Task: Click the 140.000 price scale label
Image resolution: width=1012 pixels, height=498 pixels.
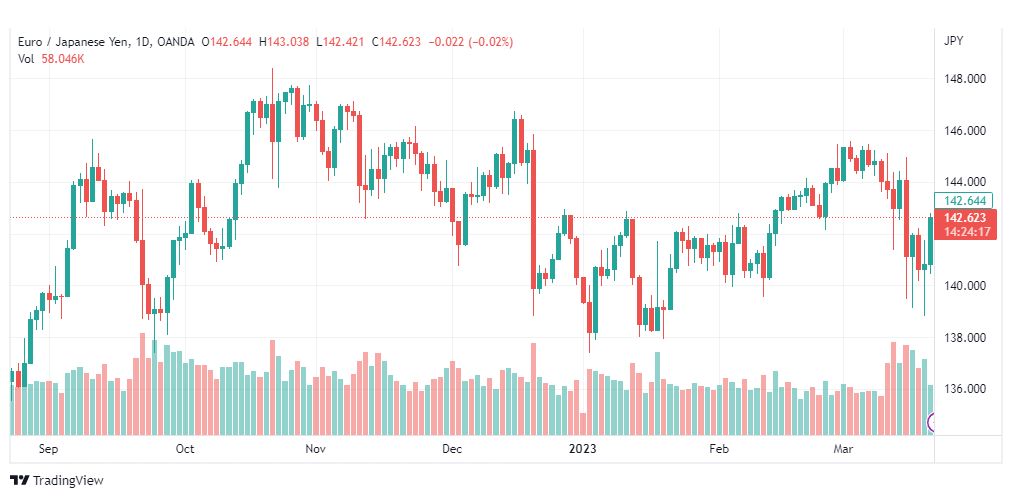Action: pos(966,286)
